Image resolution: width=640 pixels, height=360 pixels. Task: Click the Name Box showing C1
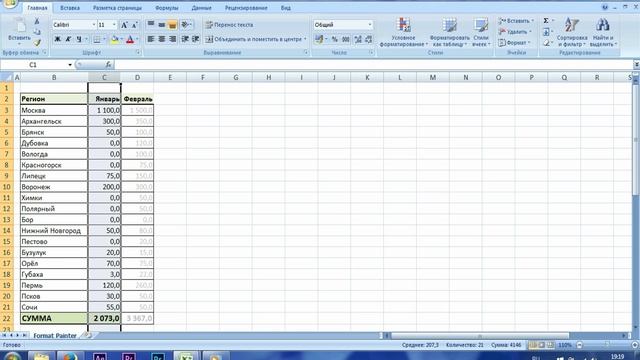(33, 64)
